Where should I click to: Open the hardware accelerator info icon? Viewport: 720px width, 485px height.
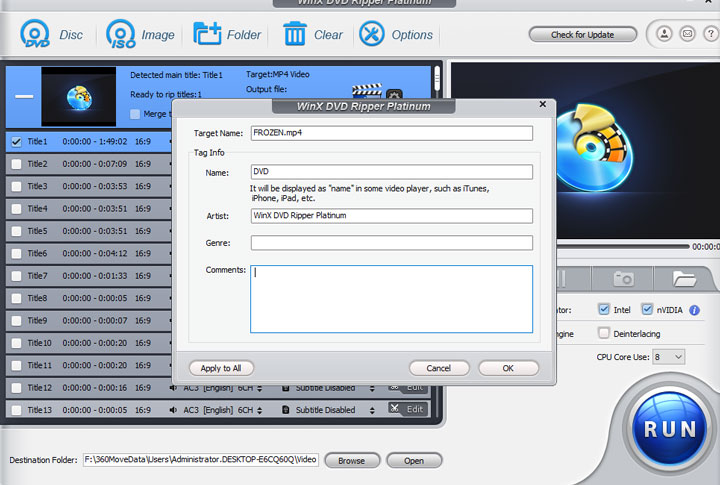pos(694,310)
